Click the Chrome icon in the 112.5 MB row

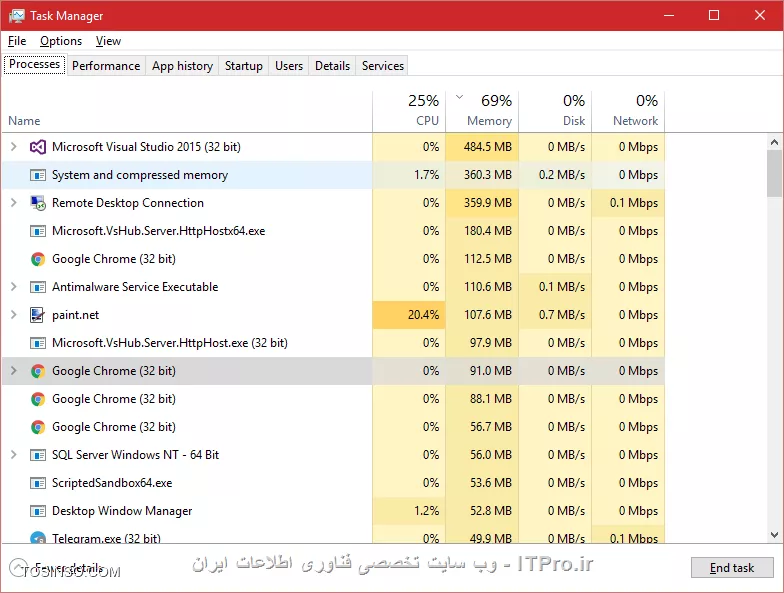click(x=38, y=259)
